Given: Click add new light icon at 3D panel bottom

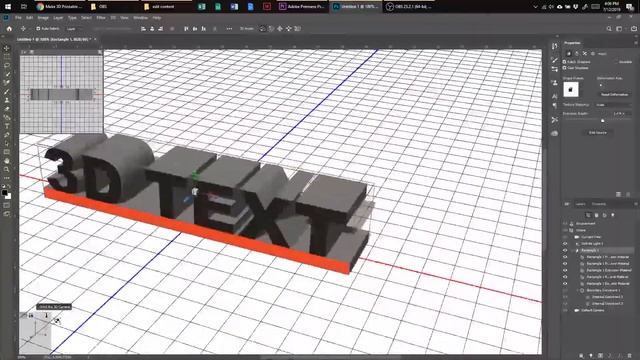Looking at the screenshot, I should pyautogui.click(x=591, y=356).
